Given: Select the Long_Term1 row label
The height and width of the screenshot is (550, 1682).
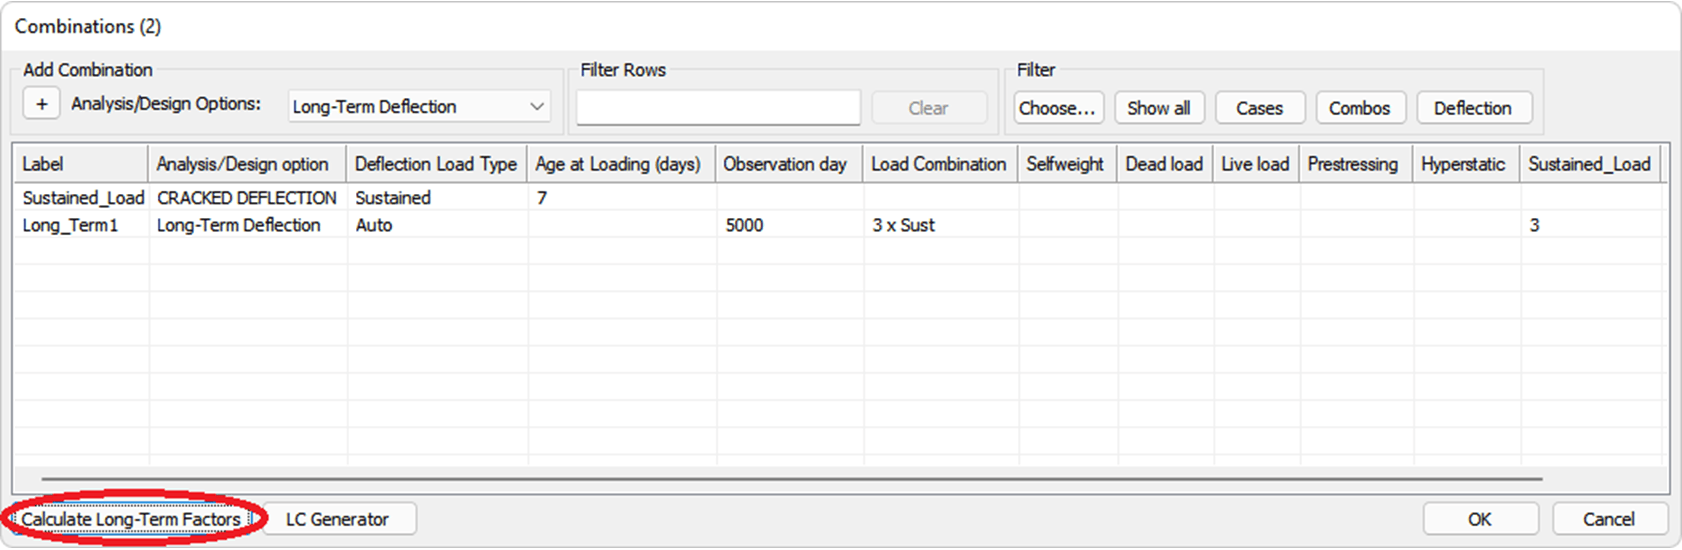Looking at the screenshot, I should click(70, 225).
